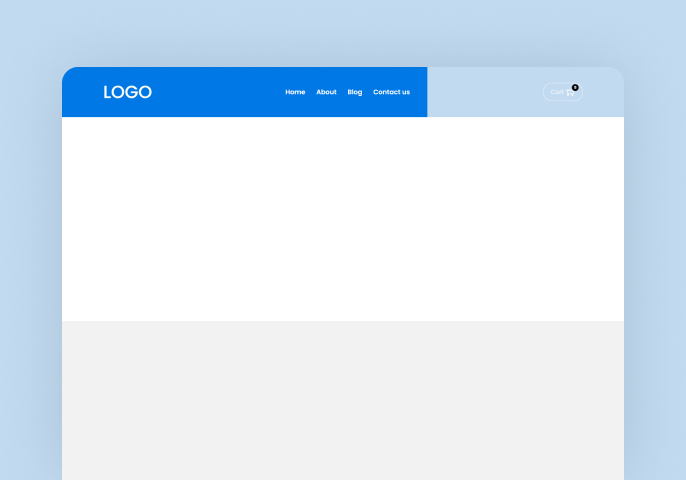The width and height of the screenshot is (686, 480).
Task: Click light blue header area left of Cart
Action: [484, 92]
